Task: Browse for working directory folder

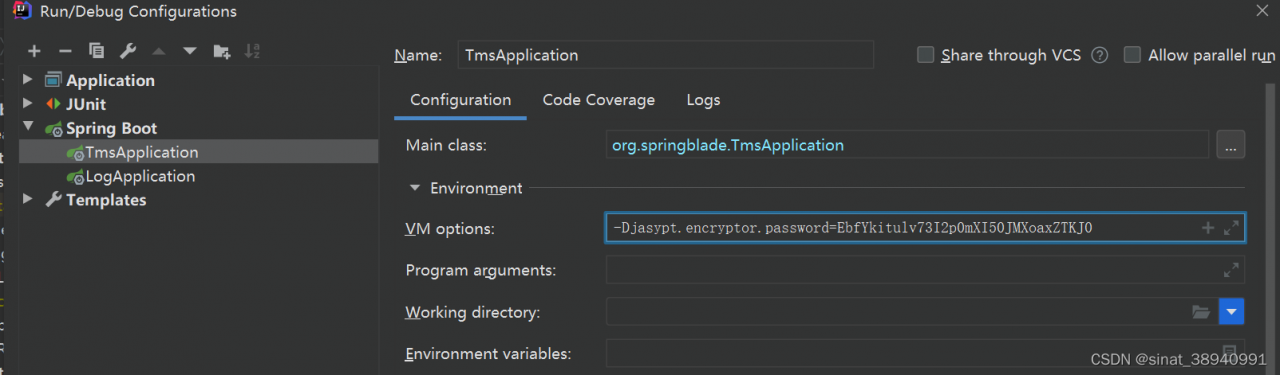Action: [1201, 313]
